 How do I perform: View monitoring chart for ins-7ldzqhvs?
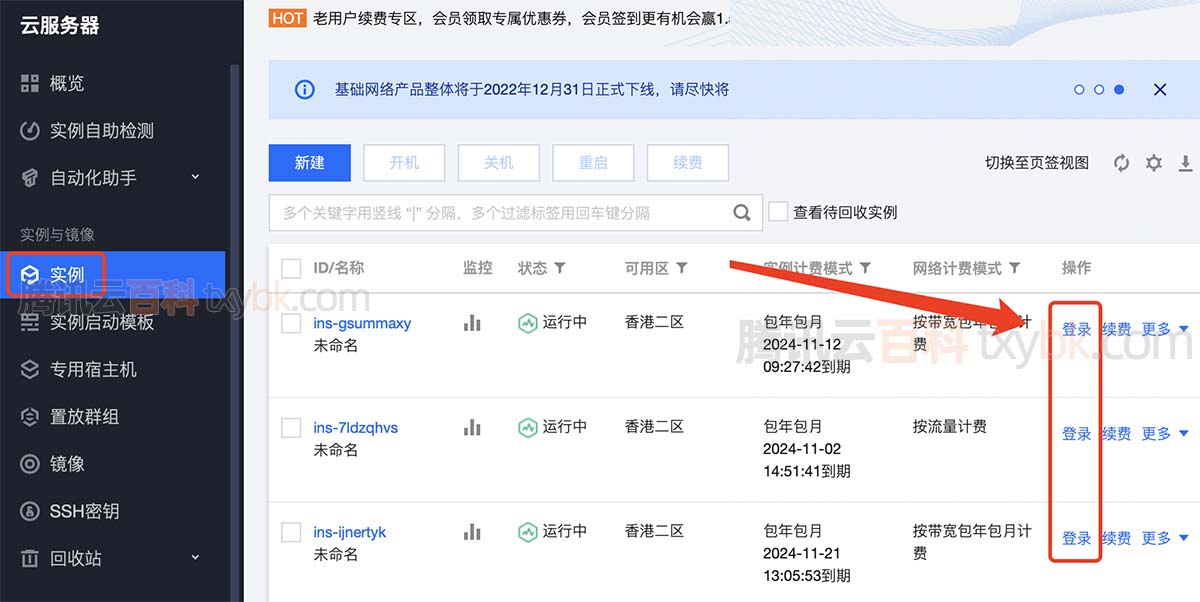click(472, 428)
